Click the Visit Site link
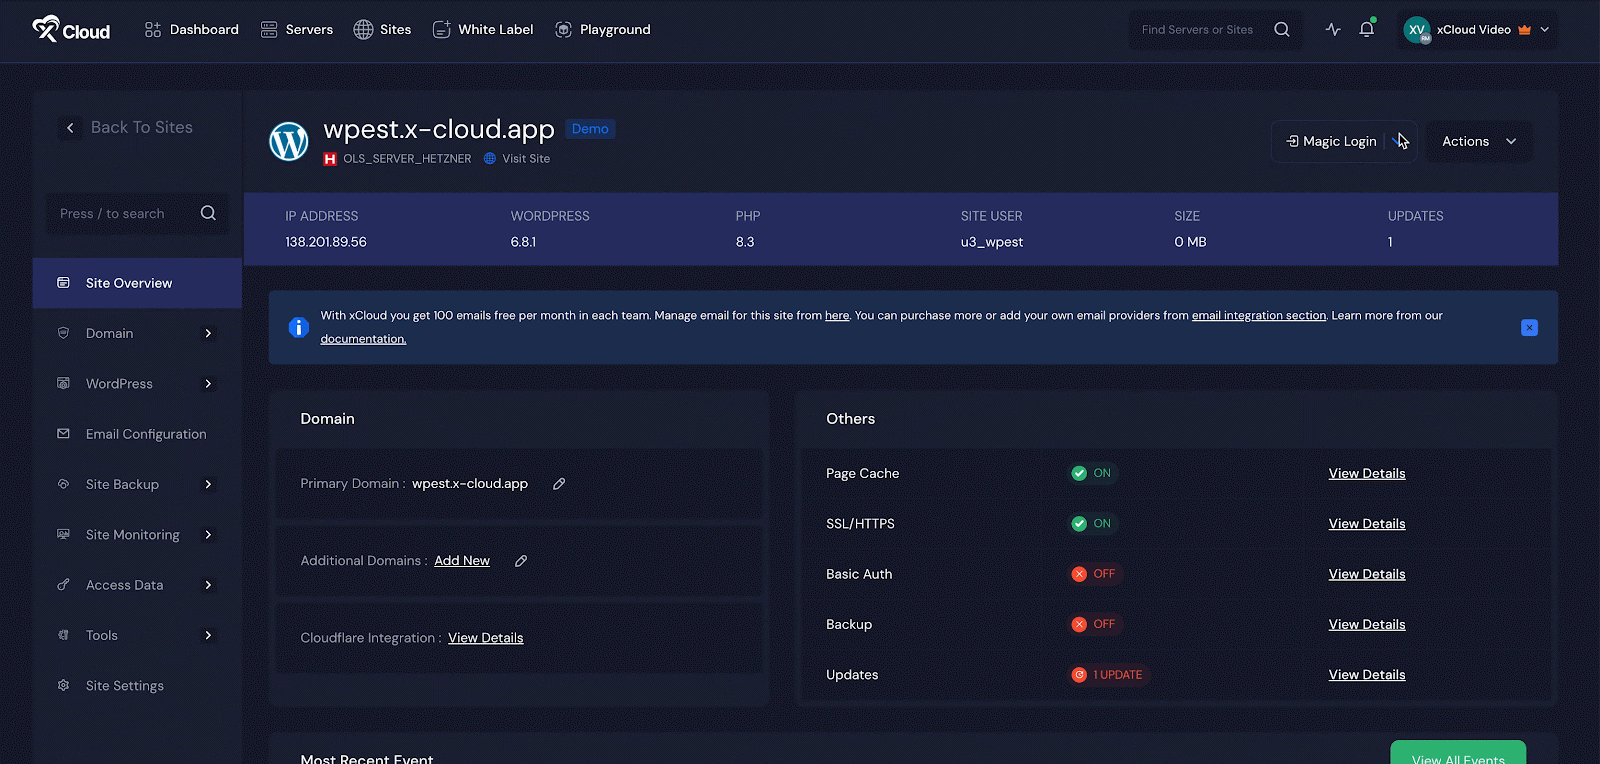The image size is (1600, 764). [526, 159]
